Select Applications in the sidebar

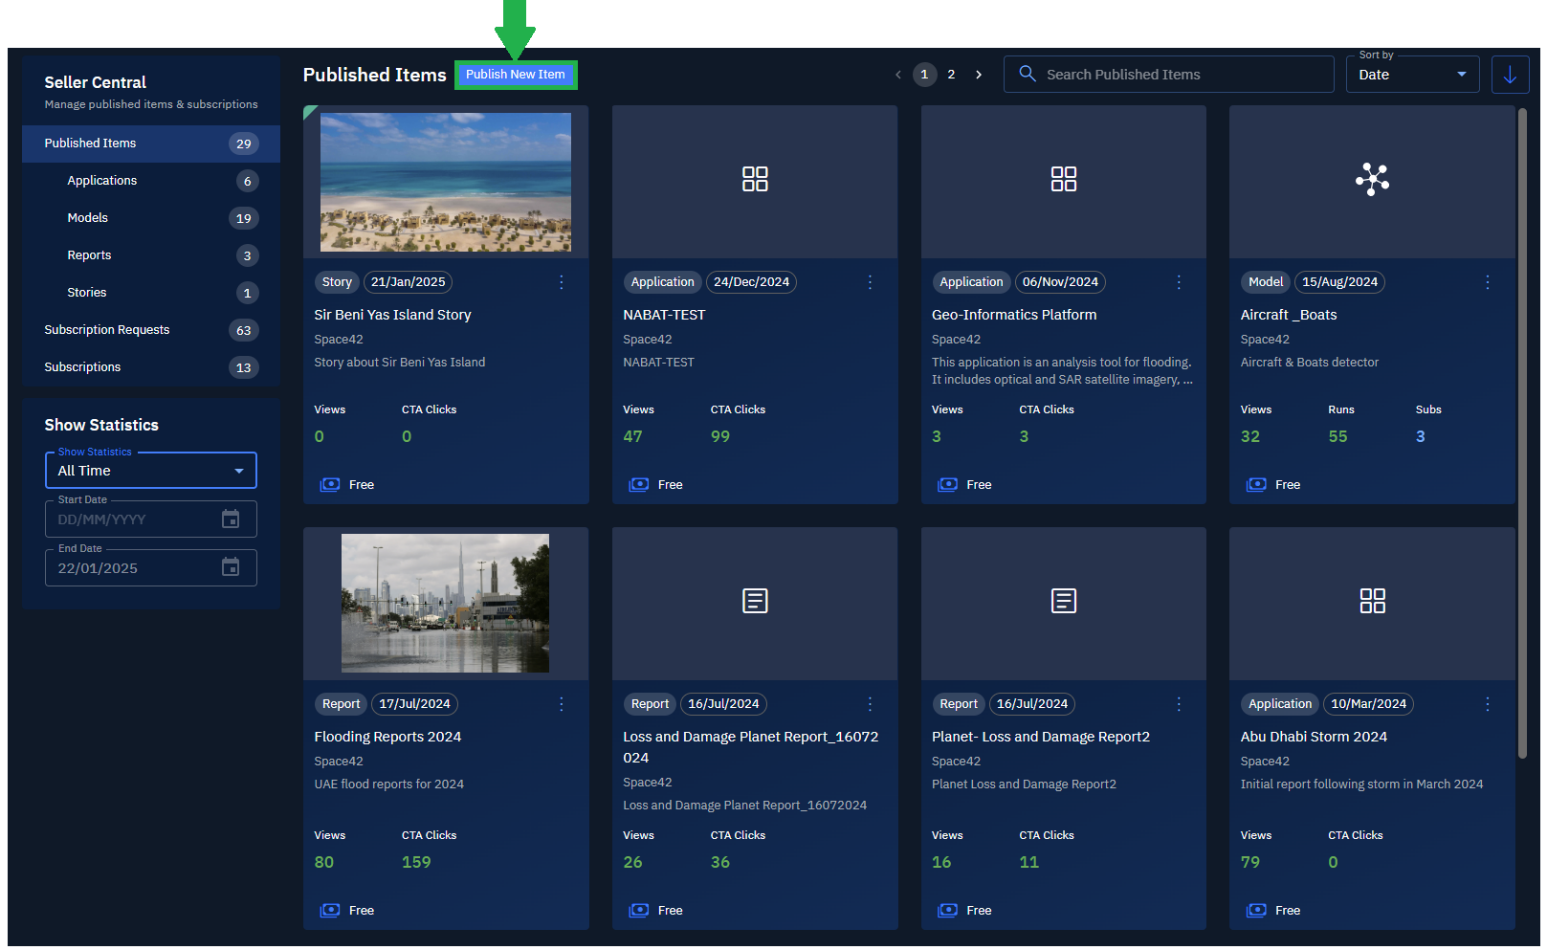coord(102,181)
